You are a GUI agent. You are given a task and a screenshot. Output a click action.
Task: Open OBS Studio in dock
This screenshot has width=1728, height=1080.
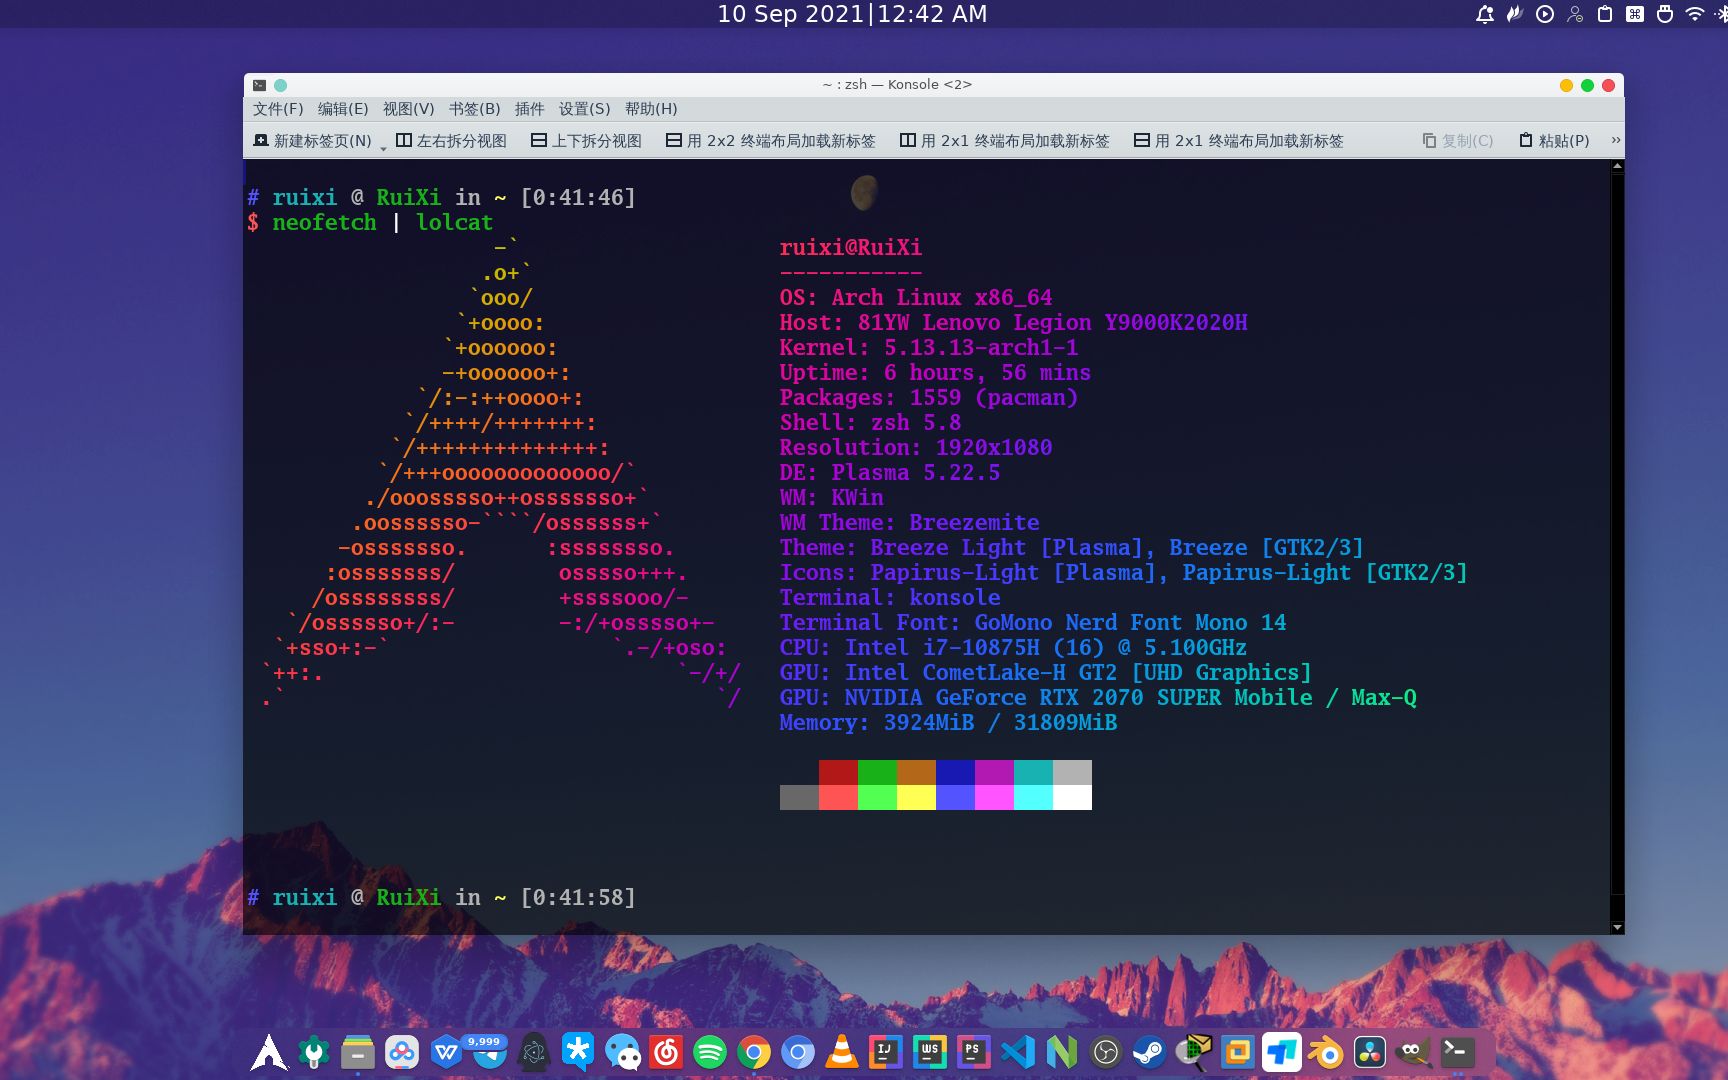1105,1052
